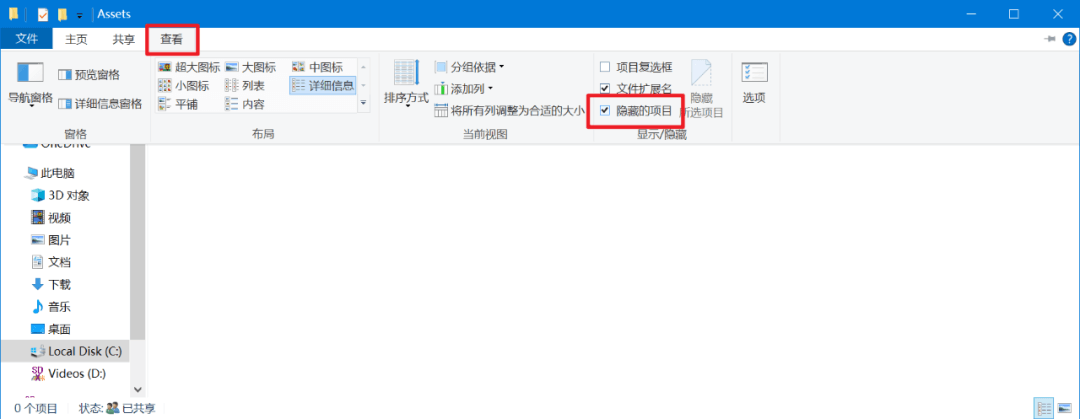Open the 选项 folder options

754,83
